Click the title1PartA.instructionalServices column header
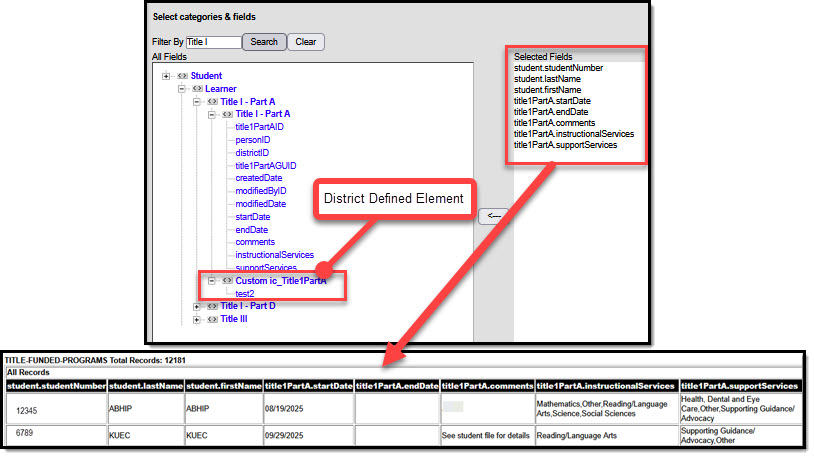 [607, 386]
